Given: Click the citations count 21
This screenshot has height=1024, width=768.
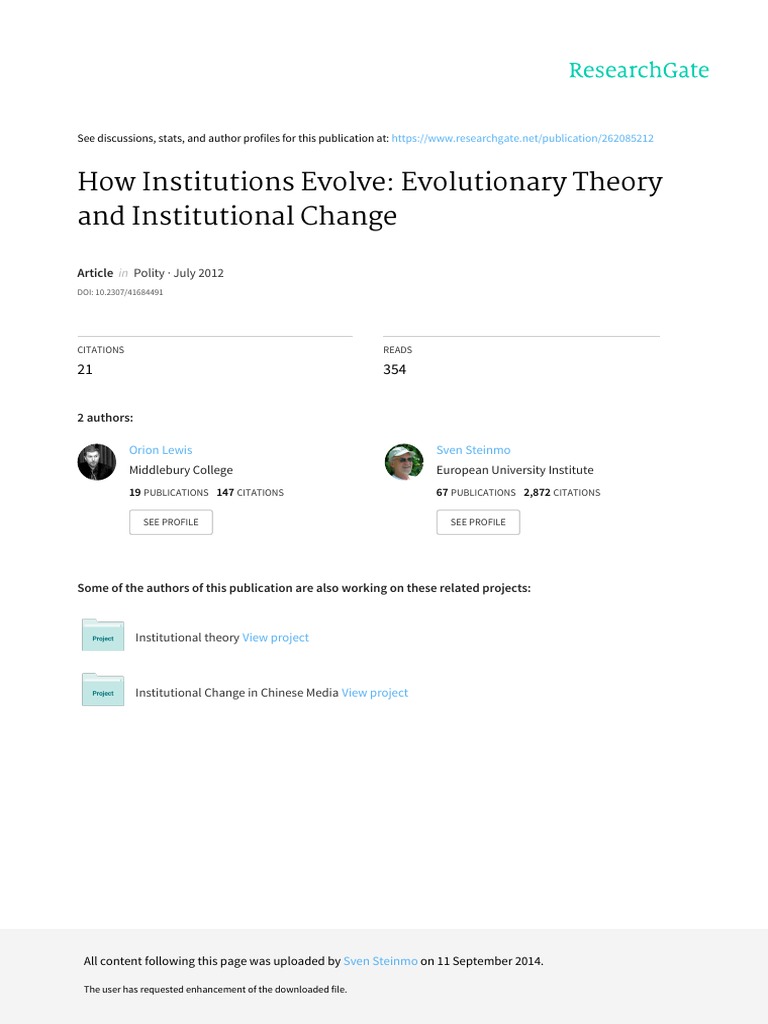Looking at the screenshot, I should click(85, 369).
